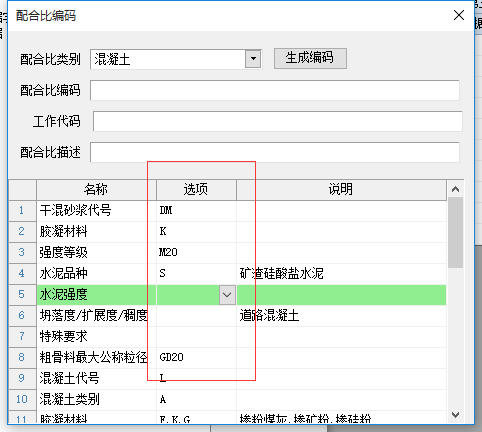Select the 混凝土代号 row name
This screenshot has width=482, height=432.
tap(96, 379)
